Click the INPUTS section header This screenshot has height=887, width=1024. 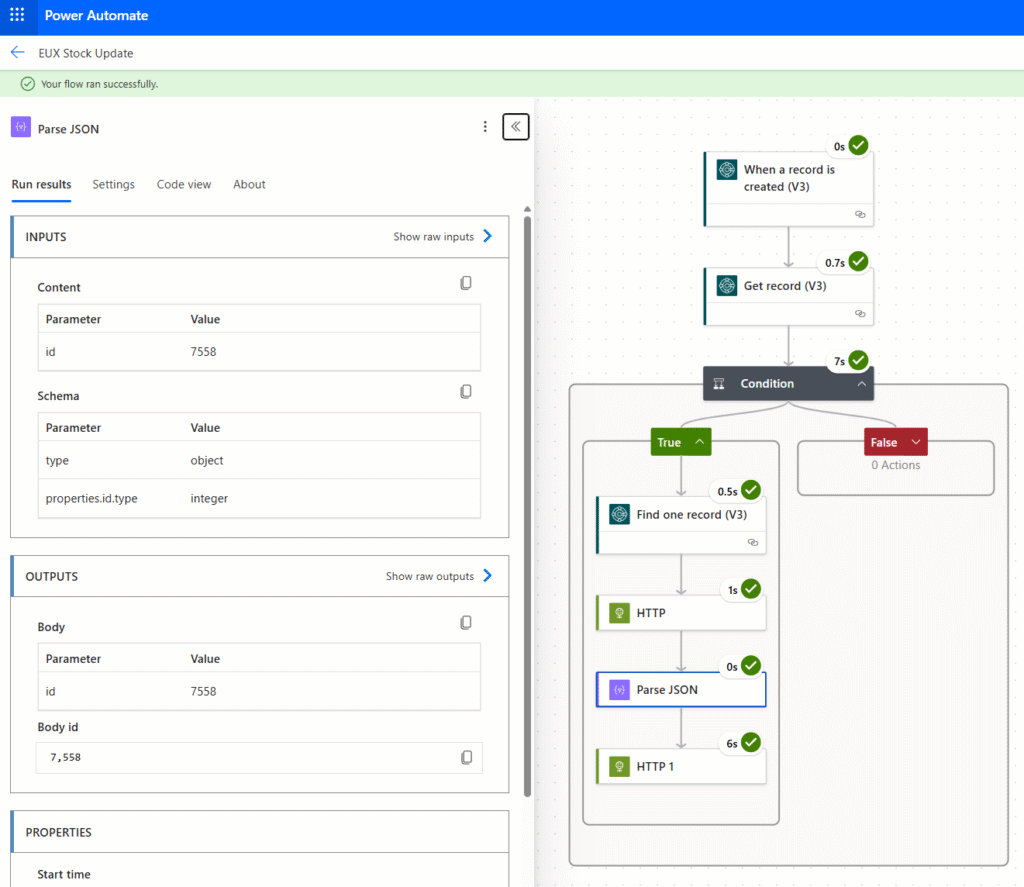tap(260, 236)
